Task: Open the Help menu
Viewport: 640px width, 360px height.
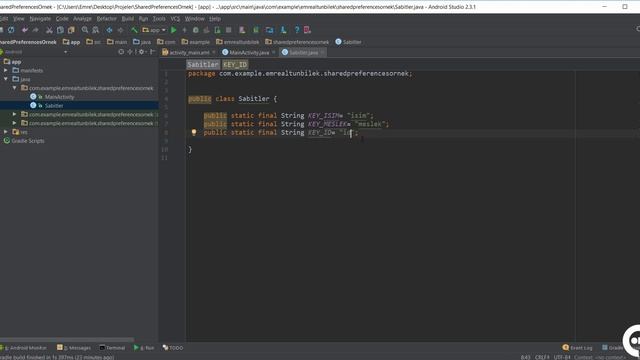Action: [x=215, y=19]
